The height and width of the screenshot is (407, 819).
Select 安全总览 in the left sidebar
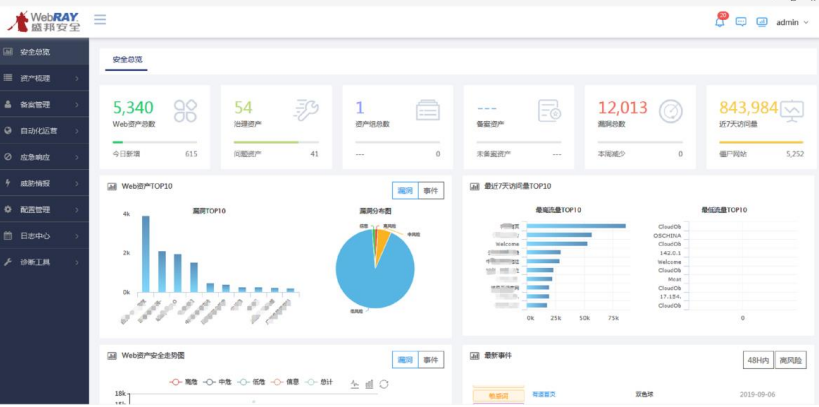44,52
